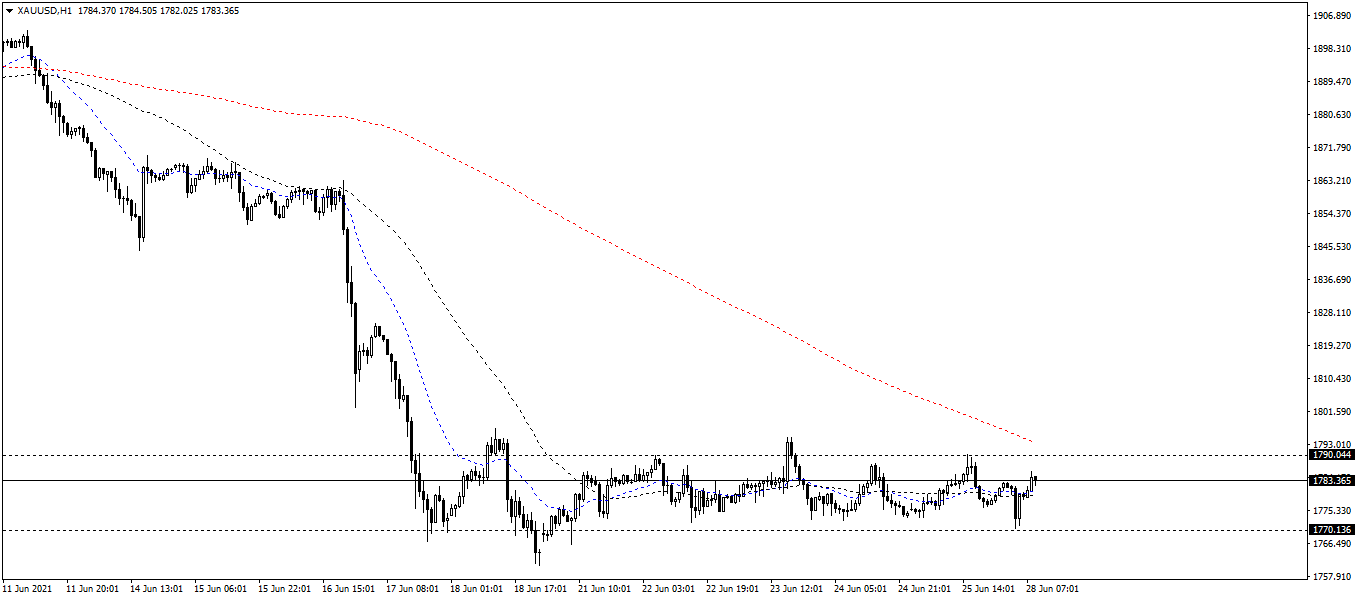
Task: Expand the arrow beside XAUUSD,H1 label
Action: (10, 9)
